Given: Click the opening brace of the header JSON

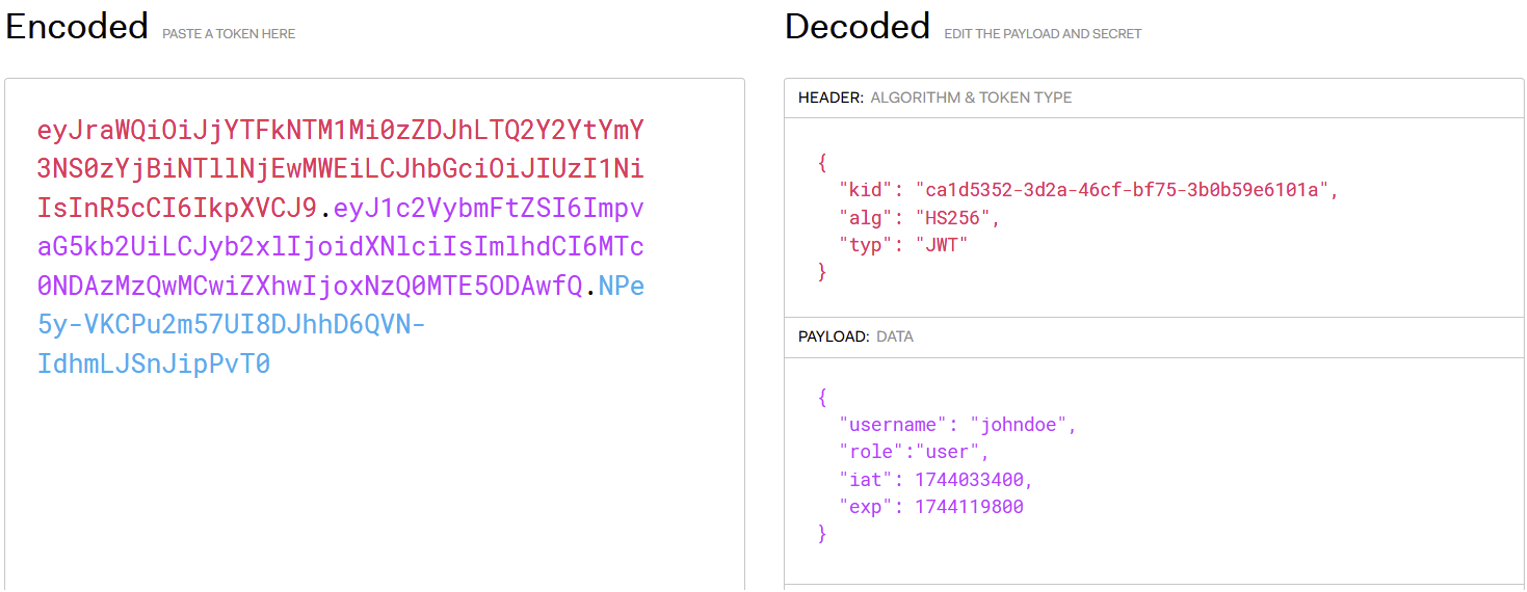Looking at the screenshot, I should (x=822, y=162).
